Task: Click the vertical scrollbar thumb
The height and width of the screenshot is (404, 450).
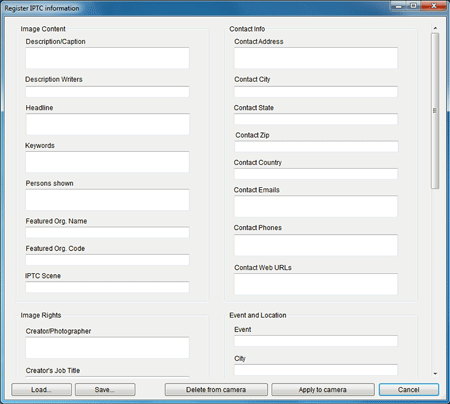Action: pyautogui.click(x=435, y=111)
